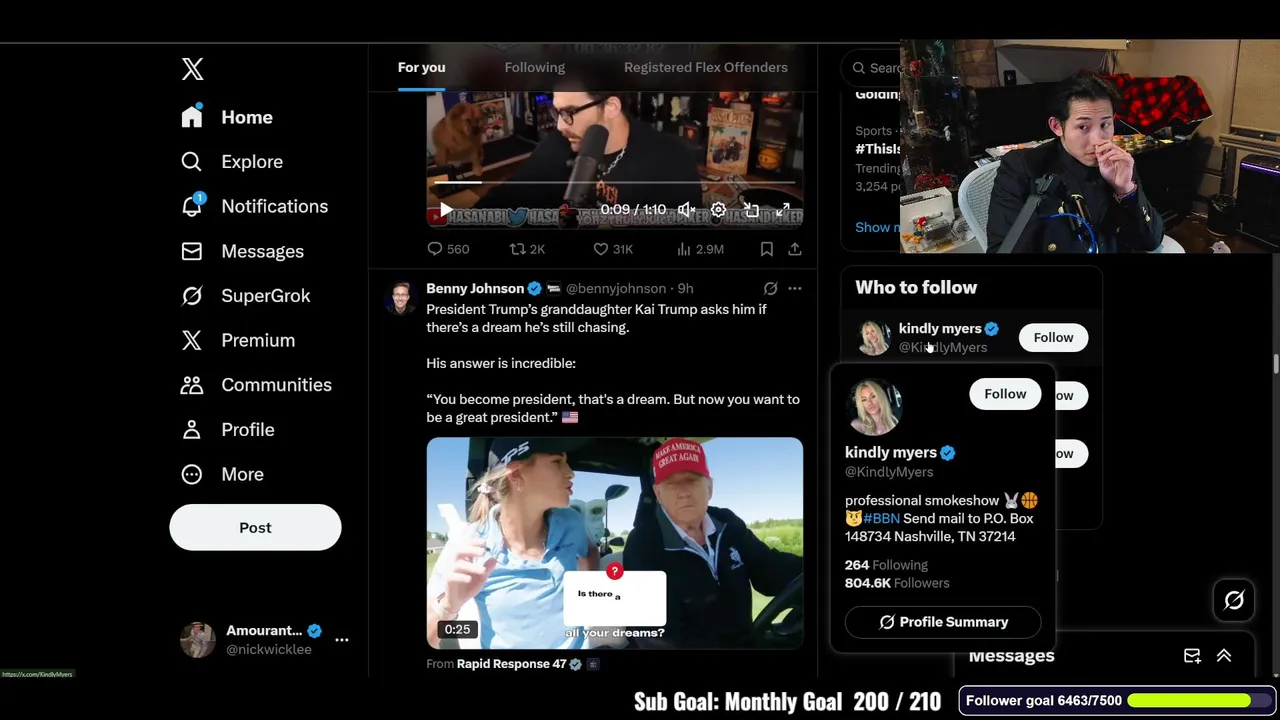Click Grok icon on Benny Johnson post
Image resolution: width=1280 pixels, height=720 pixels.
click(x=770, y=288)
